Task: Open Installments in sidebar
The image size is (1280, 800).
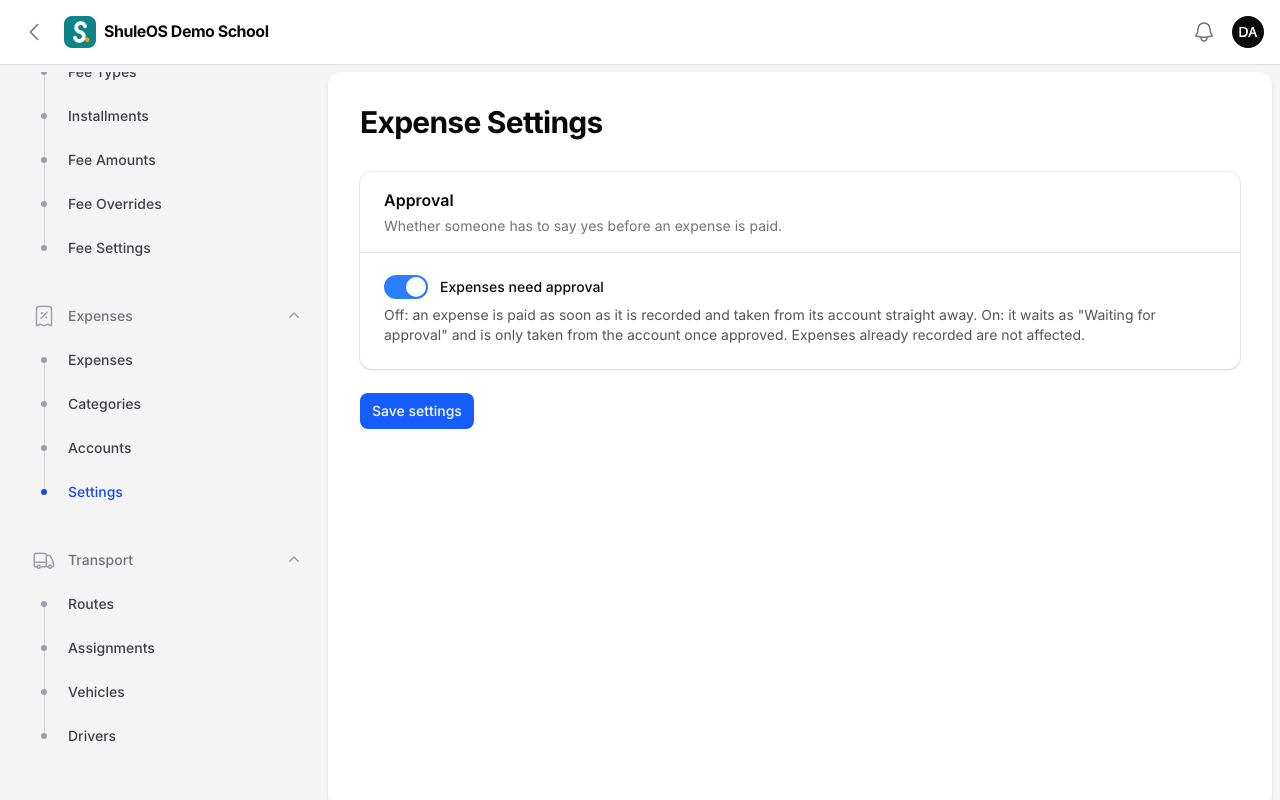Action: (108, 116)
